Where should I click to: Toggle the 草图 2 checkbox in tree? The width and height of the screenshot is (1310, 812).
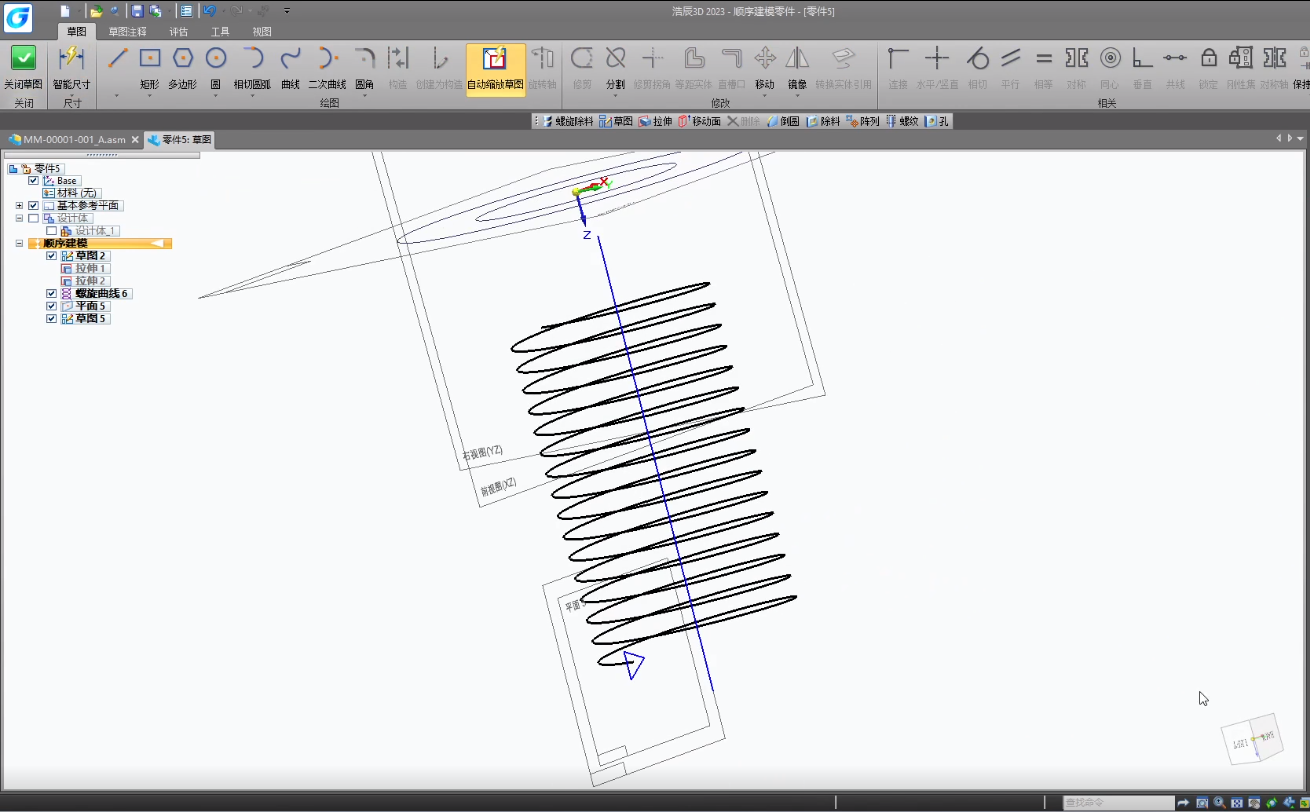pyautogui.click(x=52, y=256)
